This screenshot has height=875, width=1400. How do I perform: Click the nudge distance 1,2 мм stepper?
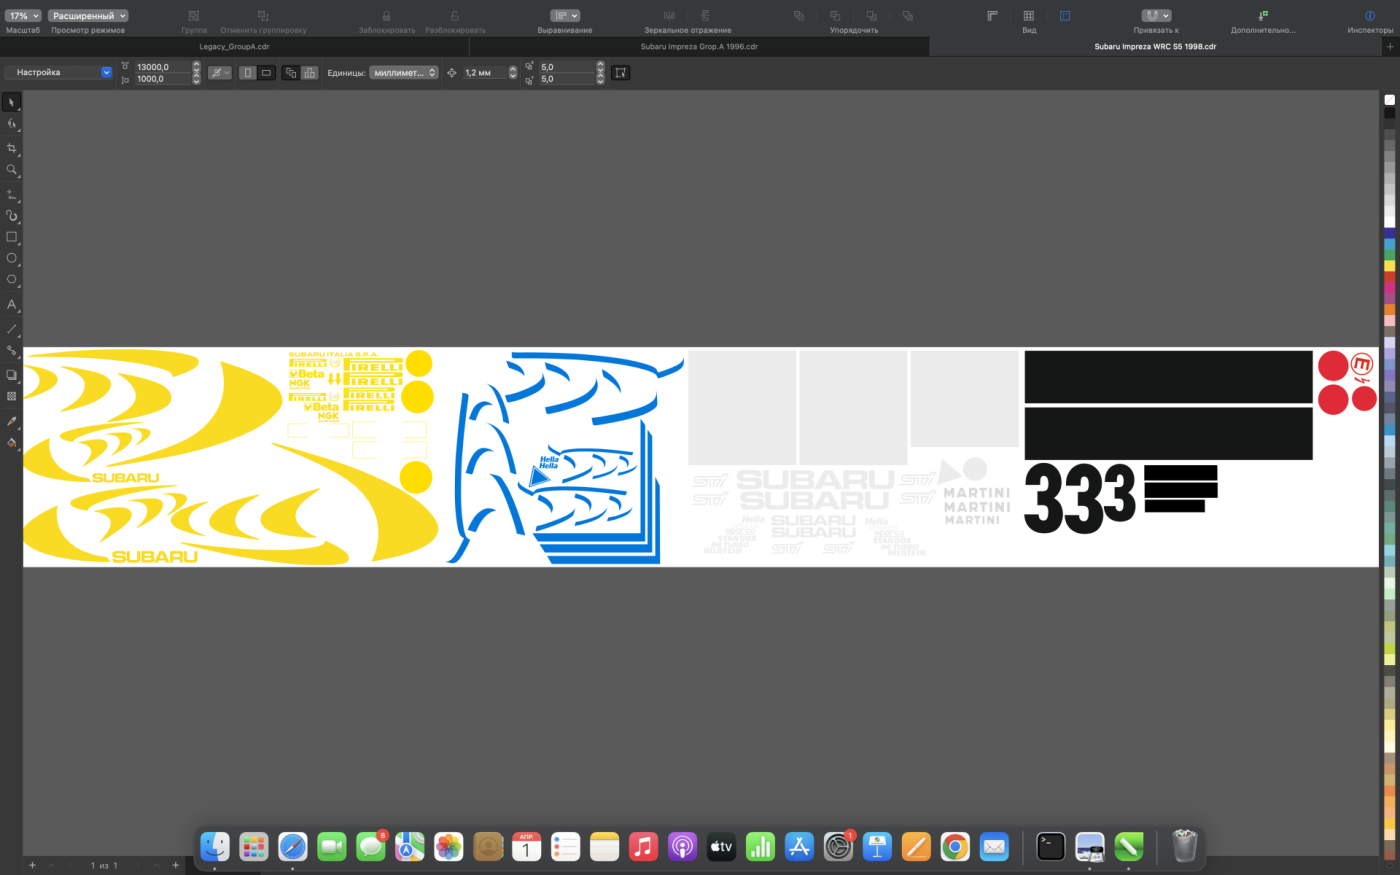513,73
